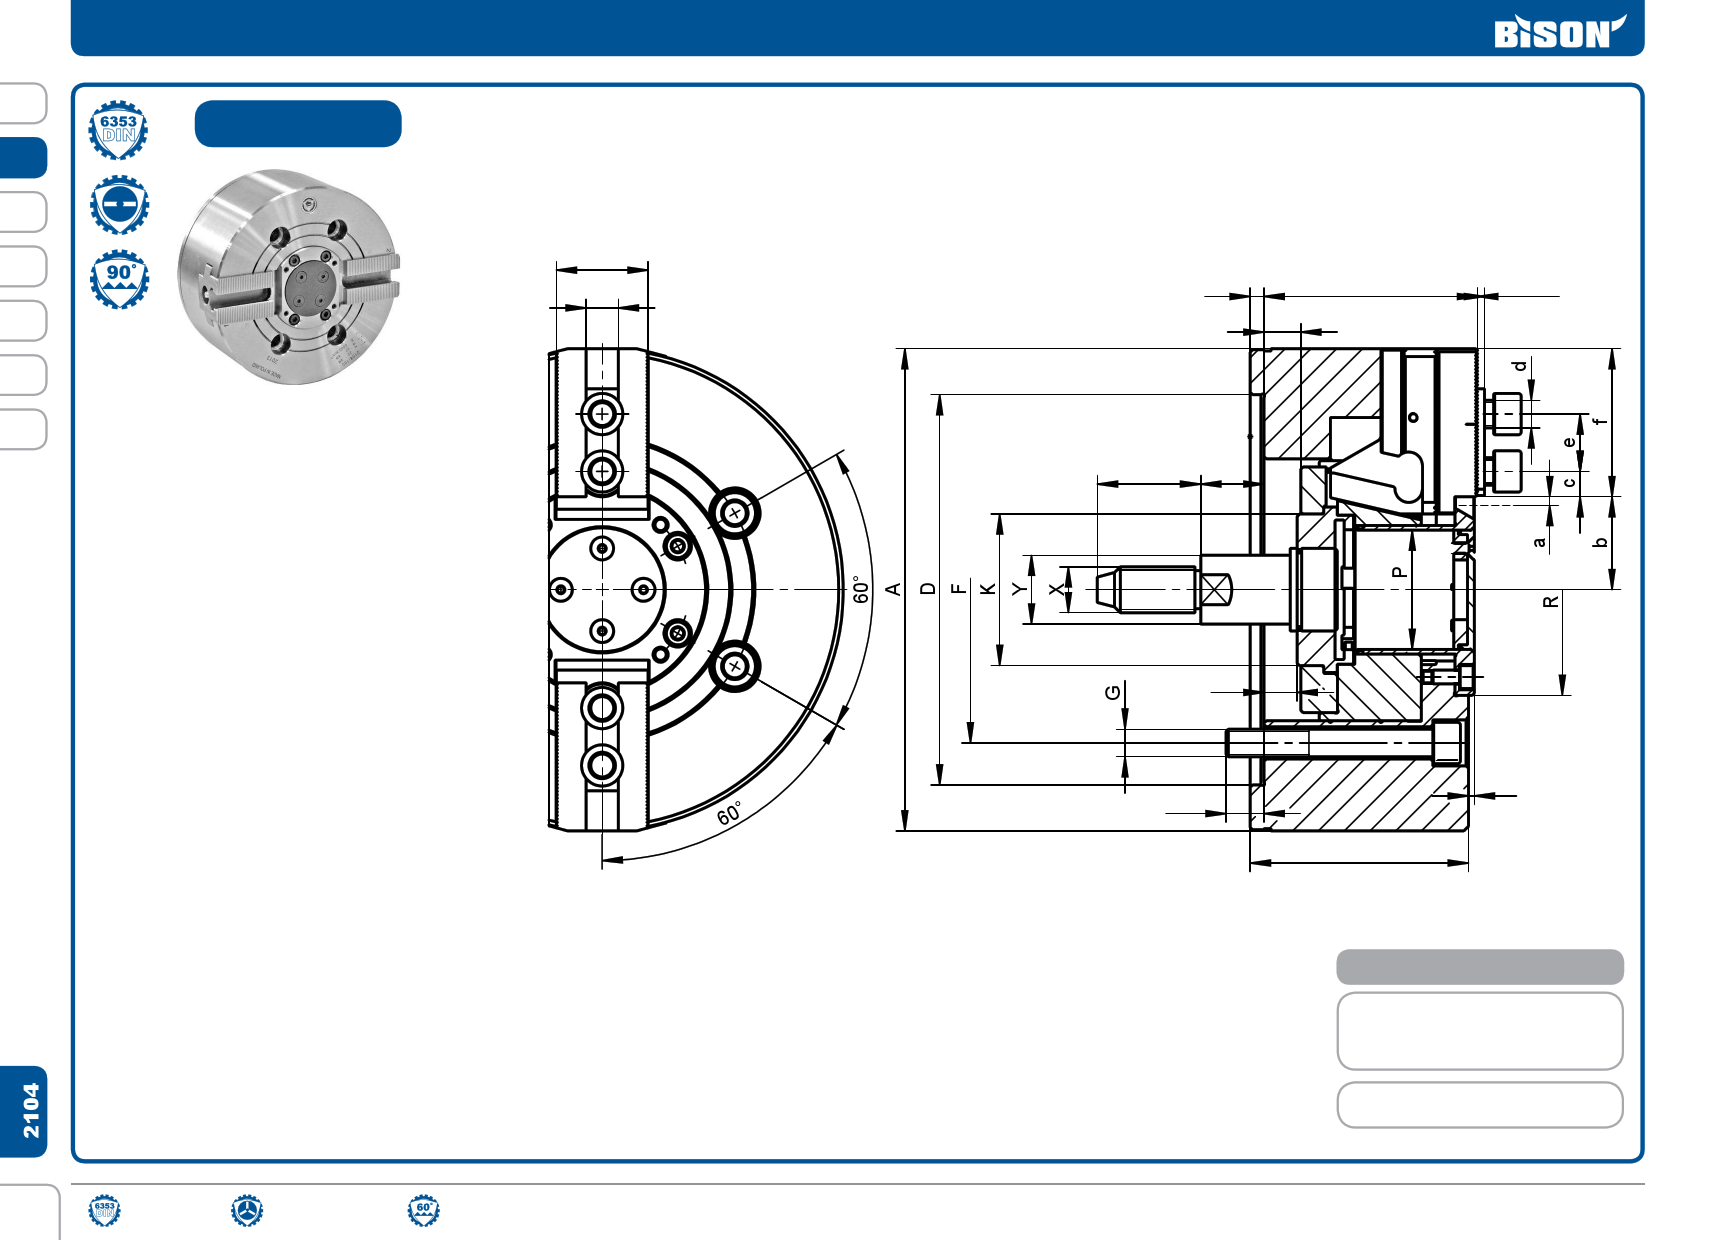Select the two-jaw chuck badge icon
This screenshot has height=1240, width=1713.
click(119, 204)
